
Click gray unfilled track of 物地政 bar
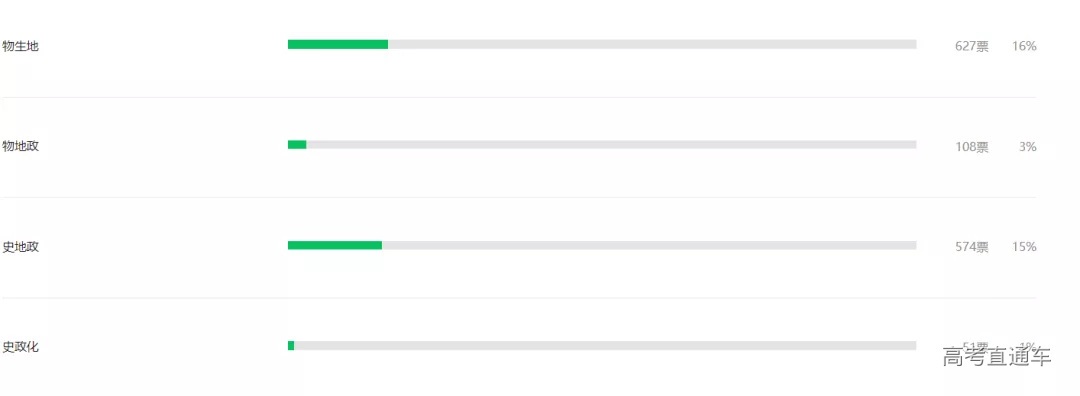tap(612, 145)
